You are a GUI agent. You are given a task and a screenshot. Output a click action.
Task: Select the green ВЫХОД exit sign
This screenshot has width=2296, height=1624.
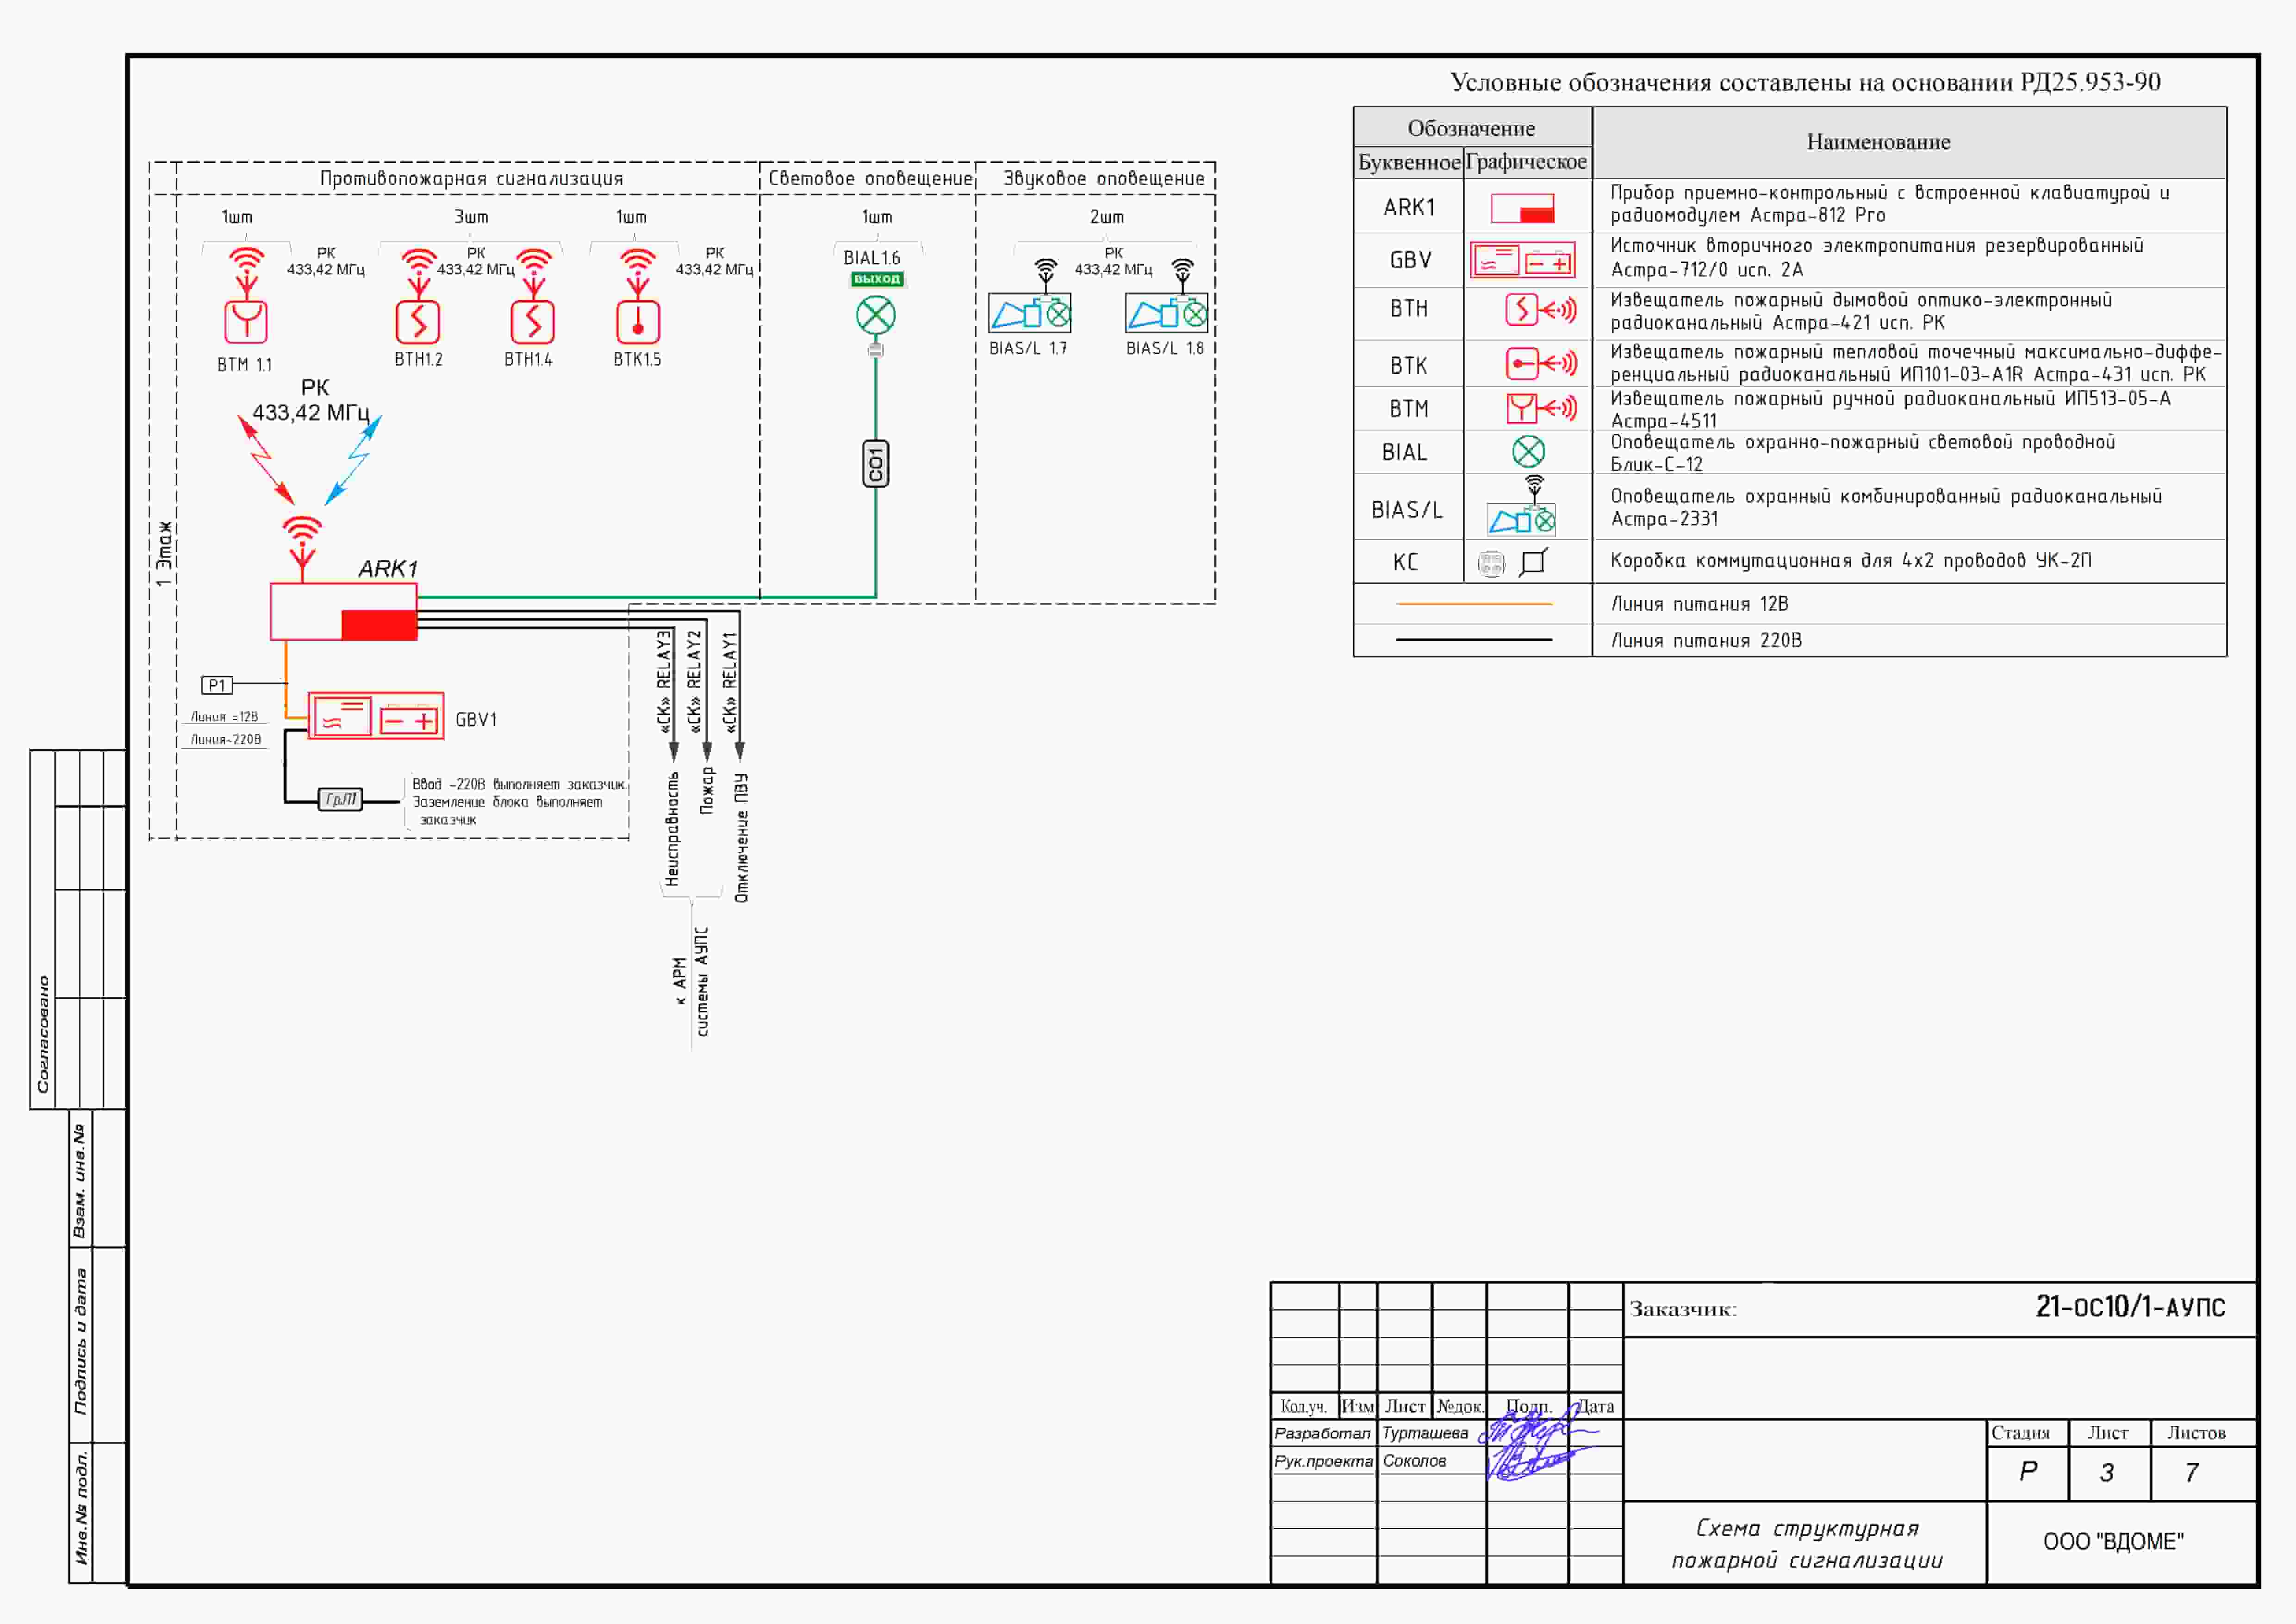pyautogui.click(x=877, y=279)
